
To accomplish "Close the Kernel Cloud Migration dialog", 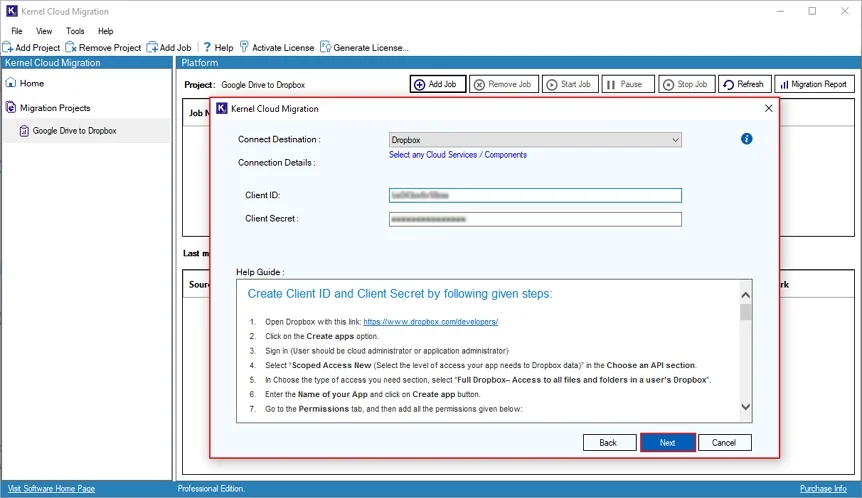I will pos(769,108).
